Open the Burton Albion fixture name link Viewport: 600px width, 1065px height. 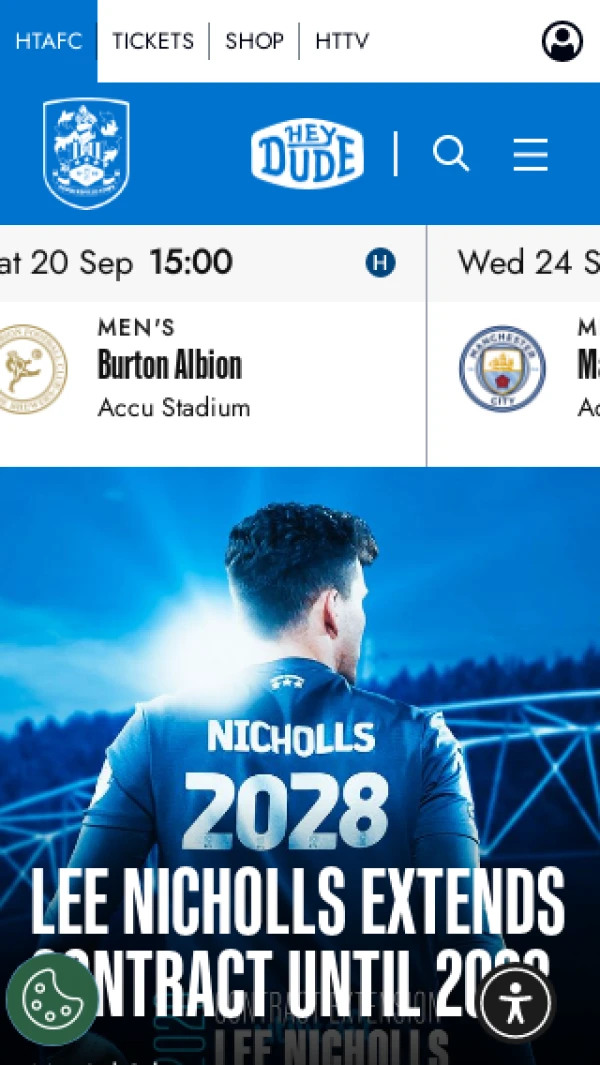click(x=170, y=365)
